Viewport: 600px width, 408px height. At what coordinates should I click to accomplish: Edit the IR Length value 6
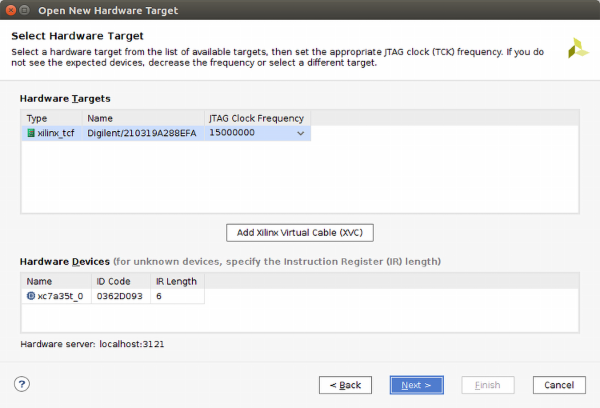point(177,297)
